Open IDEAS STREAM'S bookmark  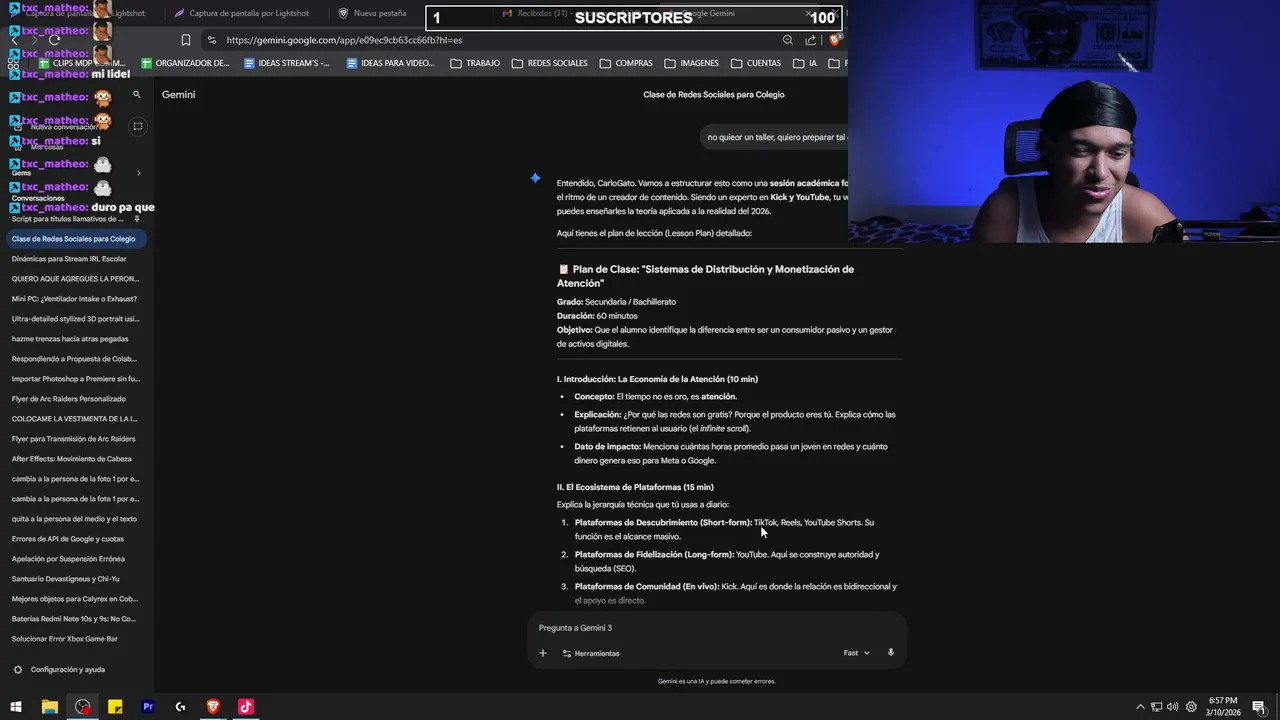[287, 63]
